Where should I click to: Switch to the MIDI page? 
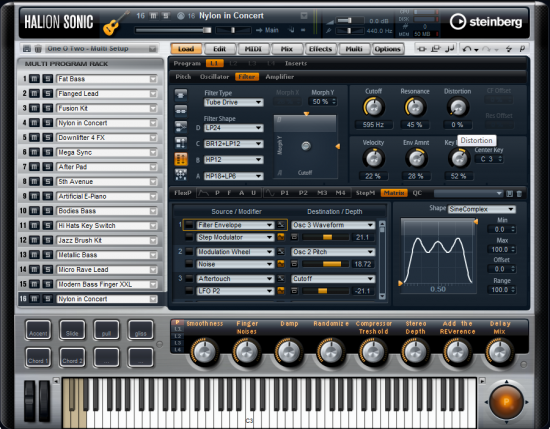click(253, 49)
